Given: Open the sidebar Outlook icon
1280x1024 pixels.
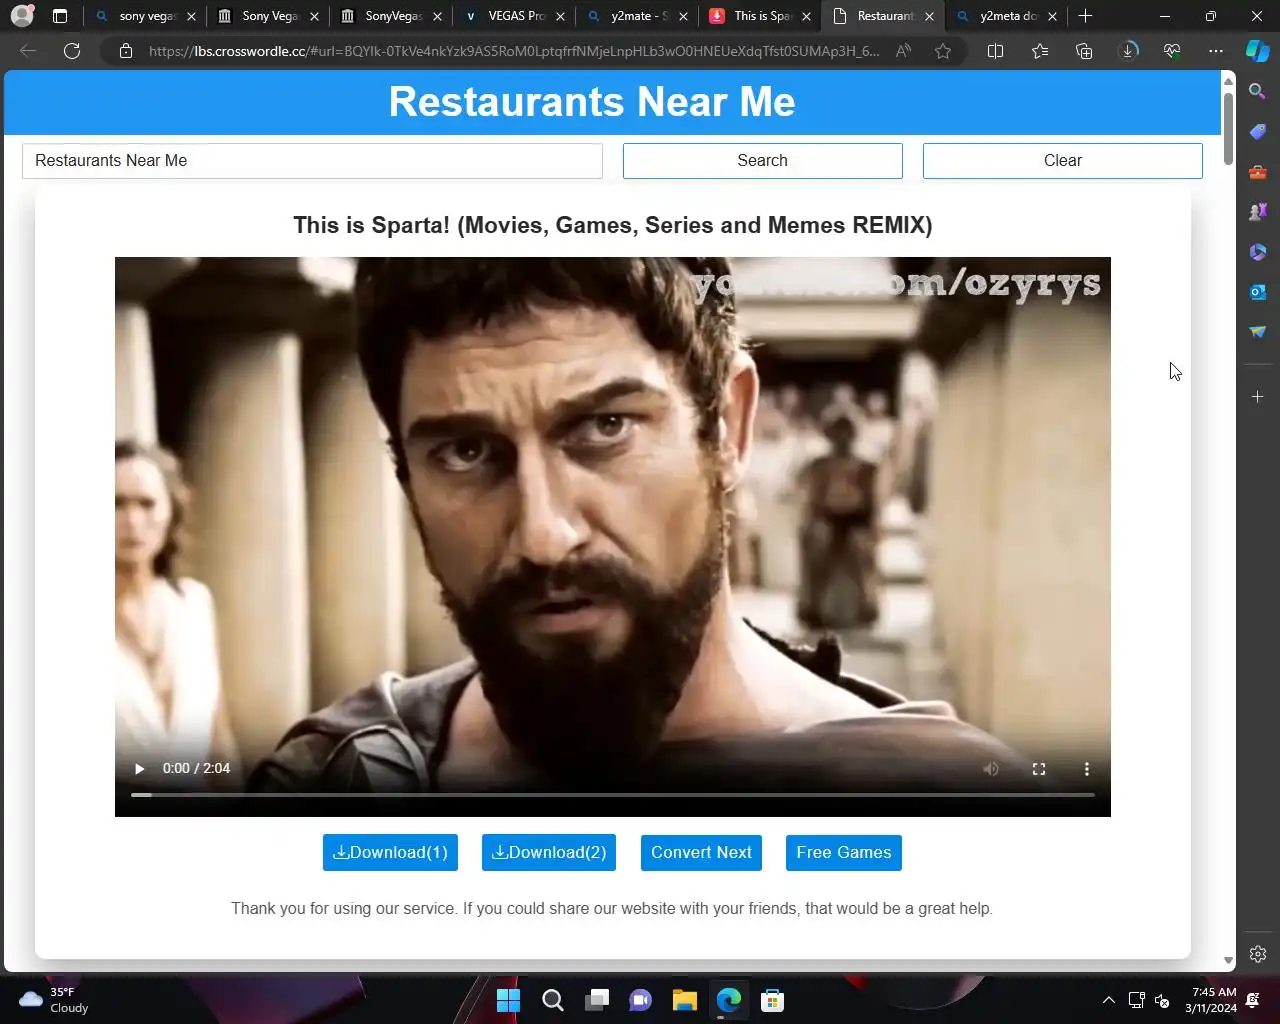Looking at the screenshot, I should 1258,292.
